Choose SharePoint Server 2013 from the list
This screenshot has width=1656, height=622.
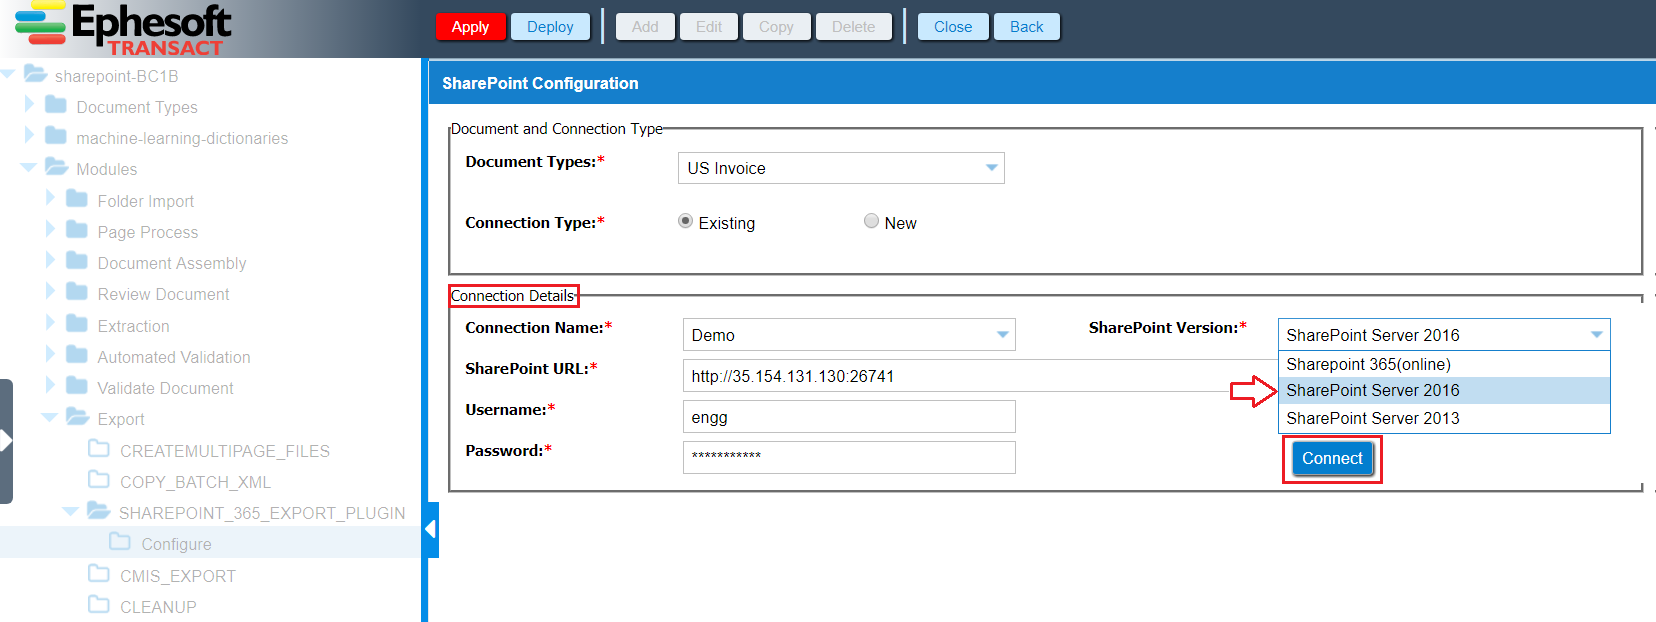(1444, 418)
